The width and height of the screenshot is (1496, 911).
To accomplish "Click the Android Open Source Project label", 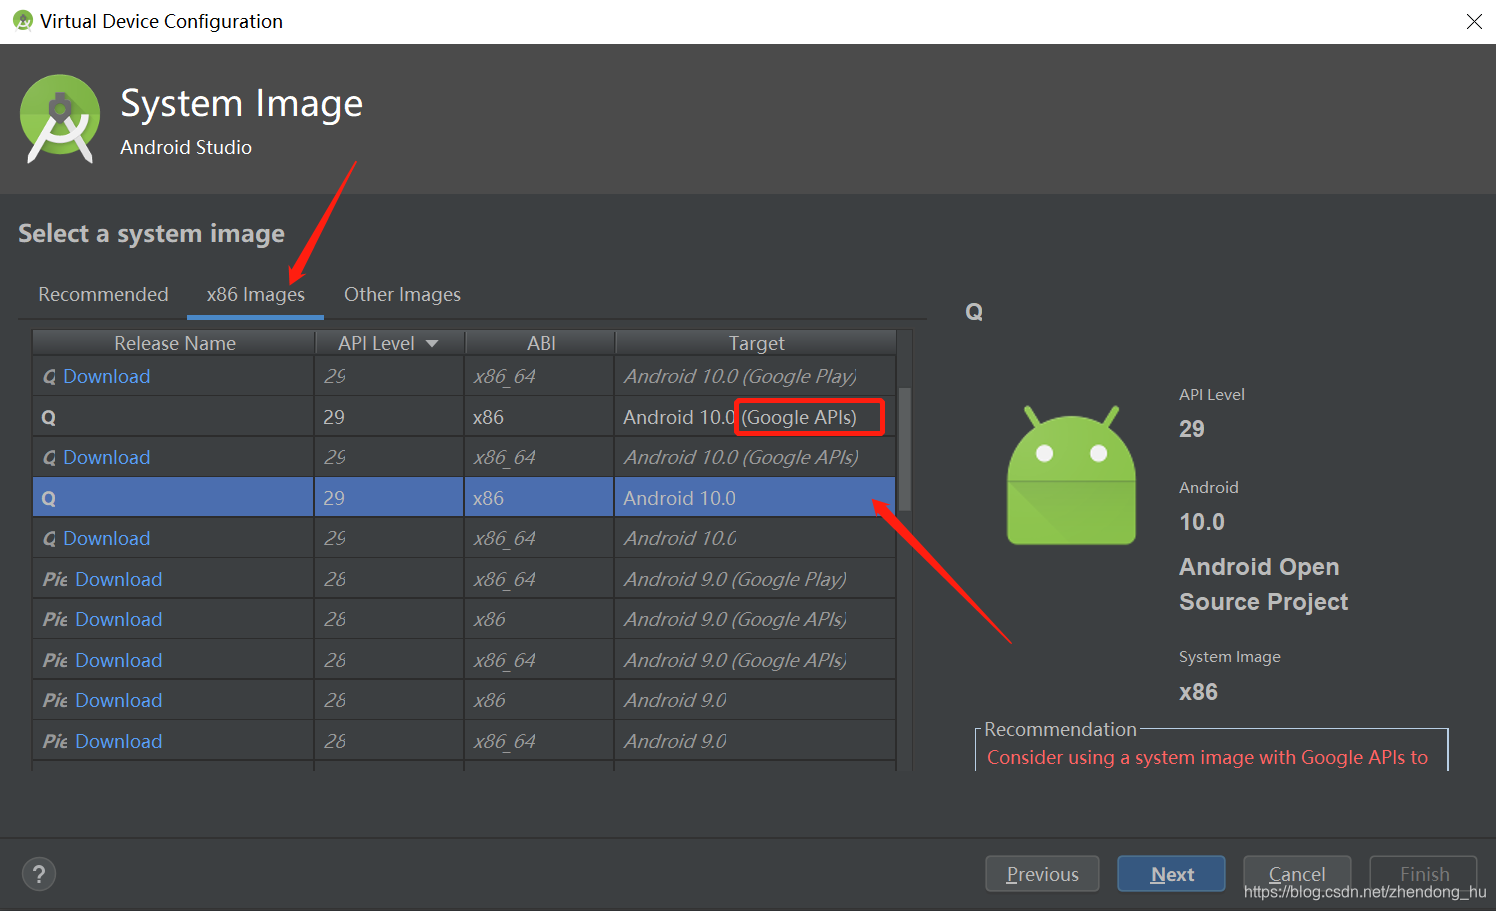I will click(1263, 584).
